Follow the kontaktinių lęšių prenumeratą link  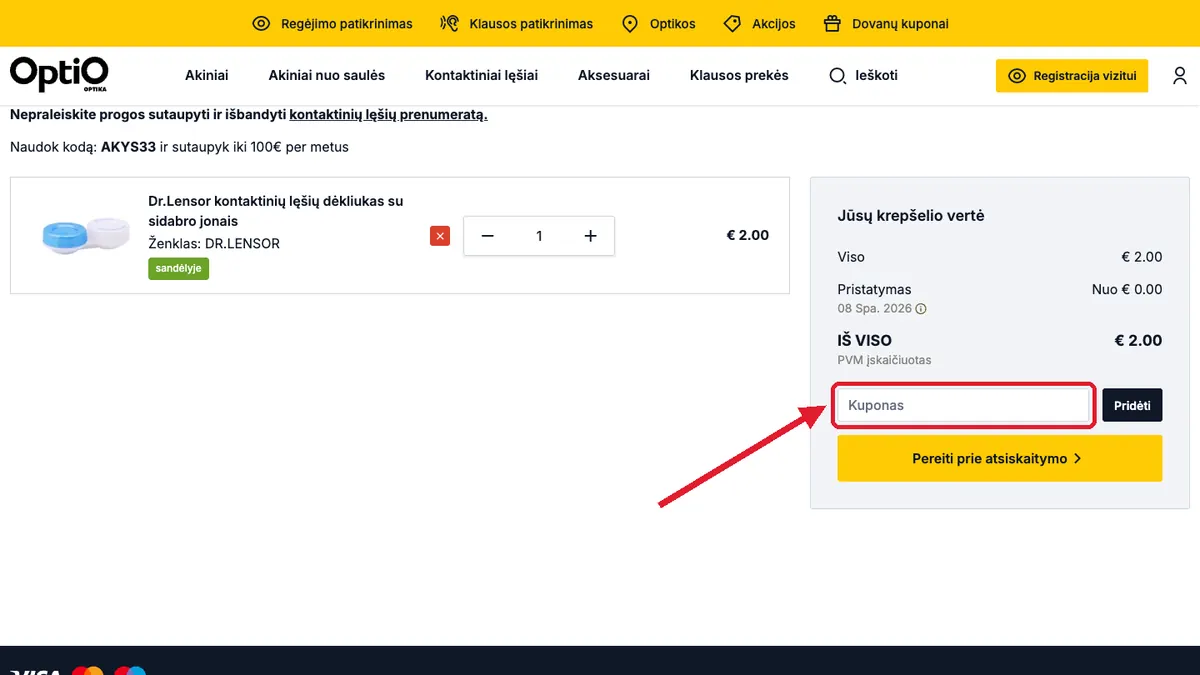point(388,115)
